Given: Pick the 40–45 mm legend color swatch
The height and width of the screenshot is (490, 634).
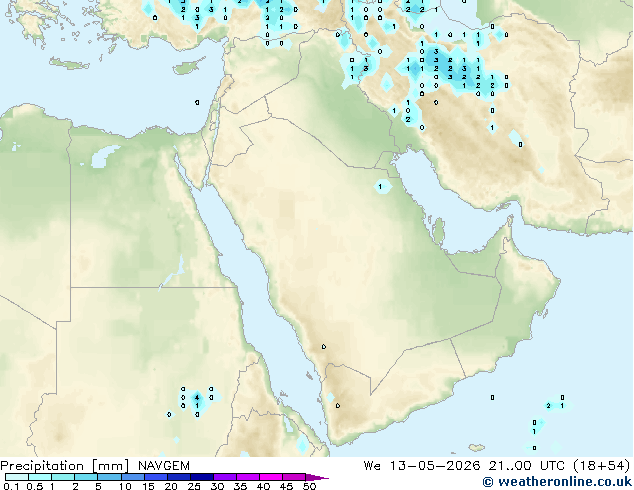Looking at the screenshot, I should (x=271, y=477).
